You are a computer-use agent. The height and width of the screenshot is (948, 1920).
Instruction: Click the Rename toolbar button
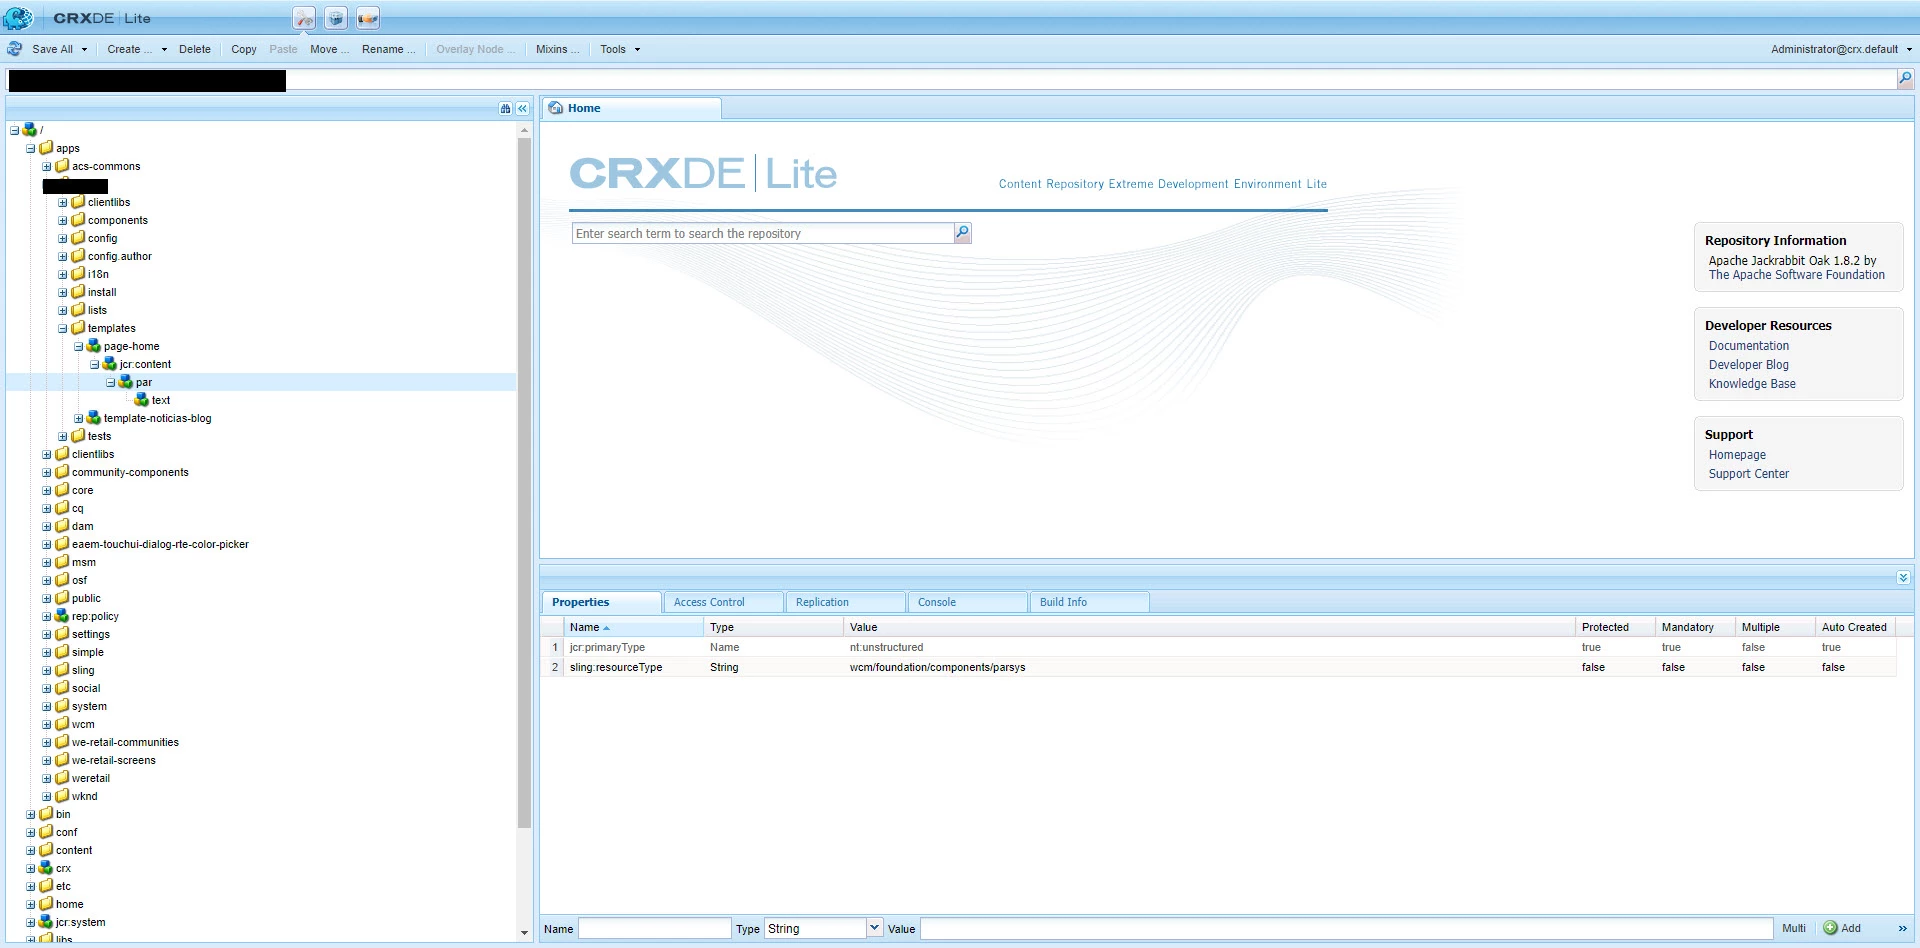click(x=388, y=49)
